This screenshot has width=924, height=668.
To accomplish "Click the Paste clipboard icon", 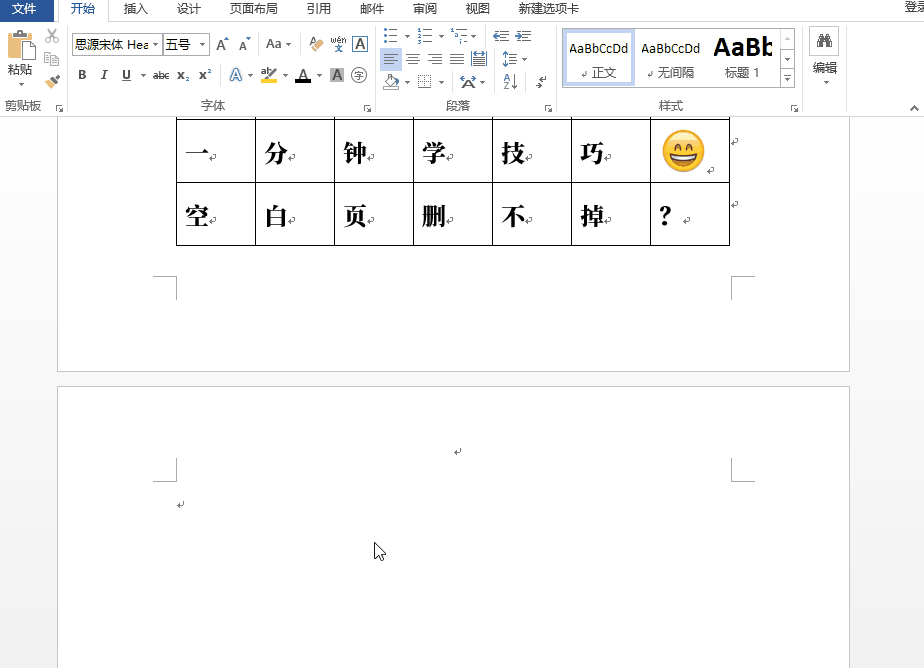I will click(21, 45).
